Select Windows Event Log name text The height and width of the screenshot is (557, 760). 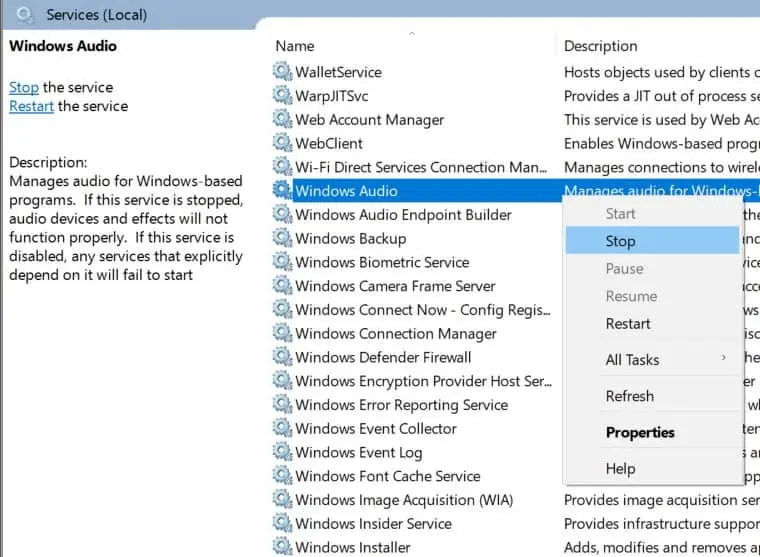[359, 452]
